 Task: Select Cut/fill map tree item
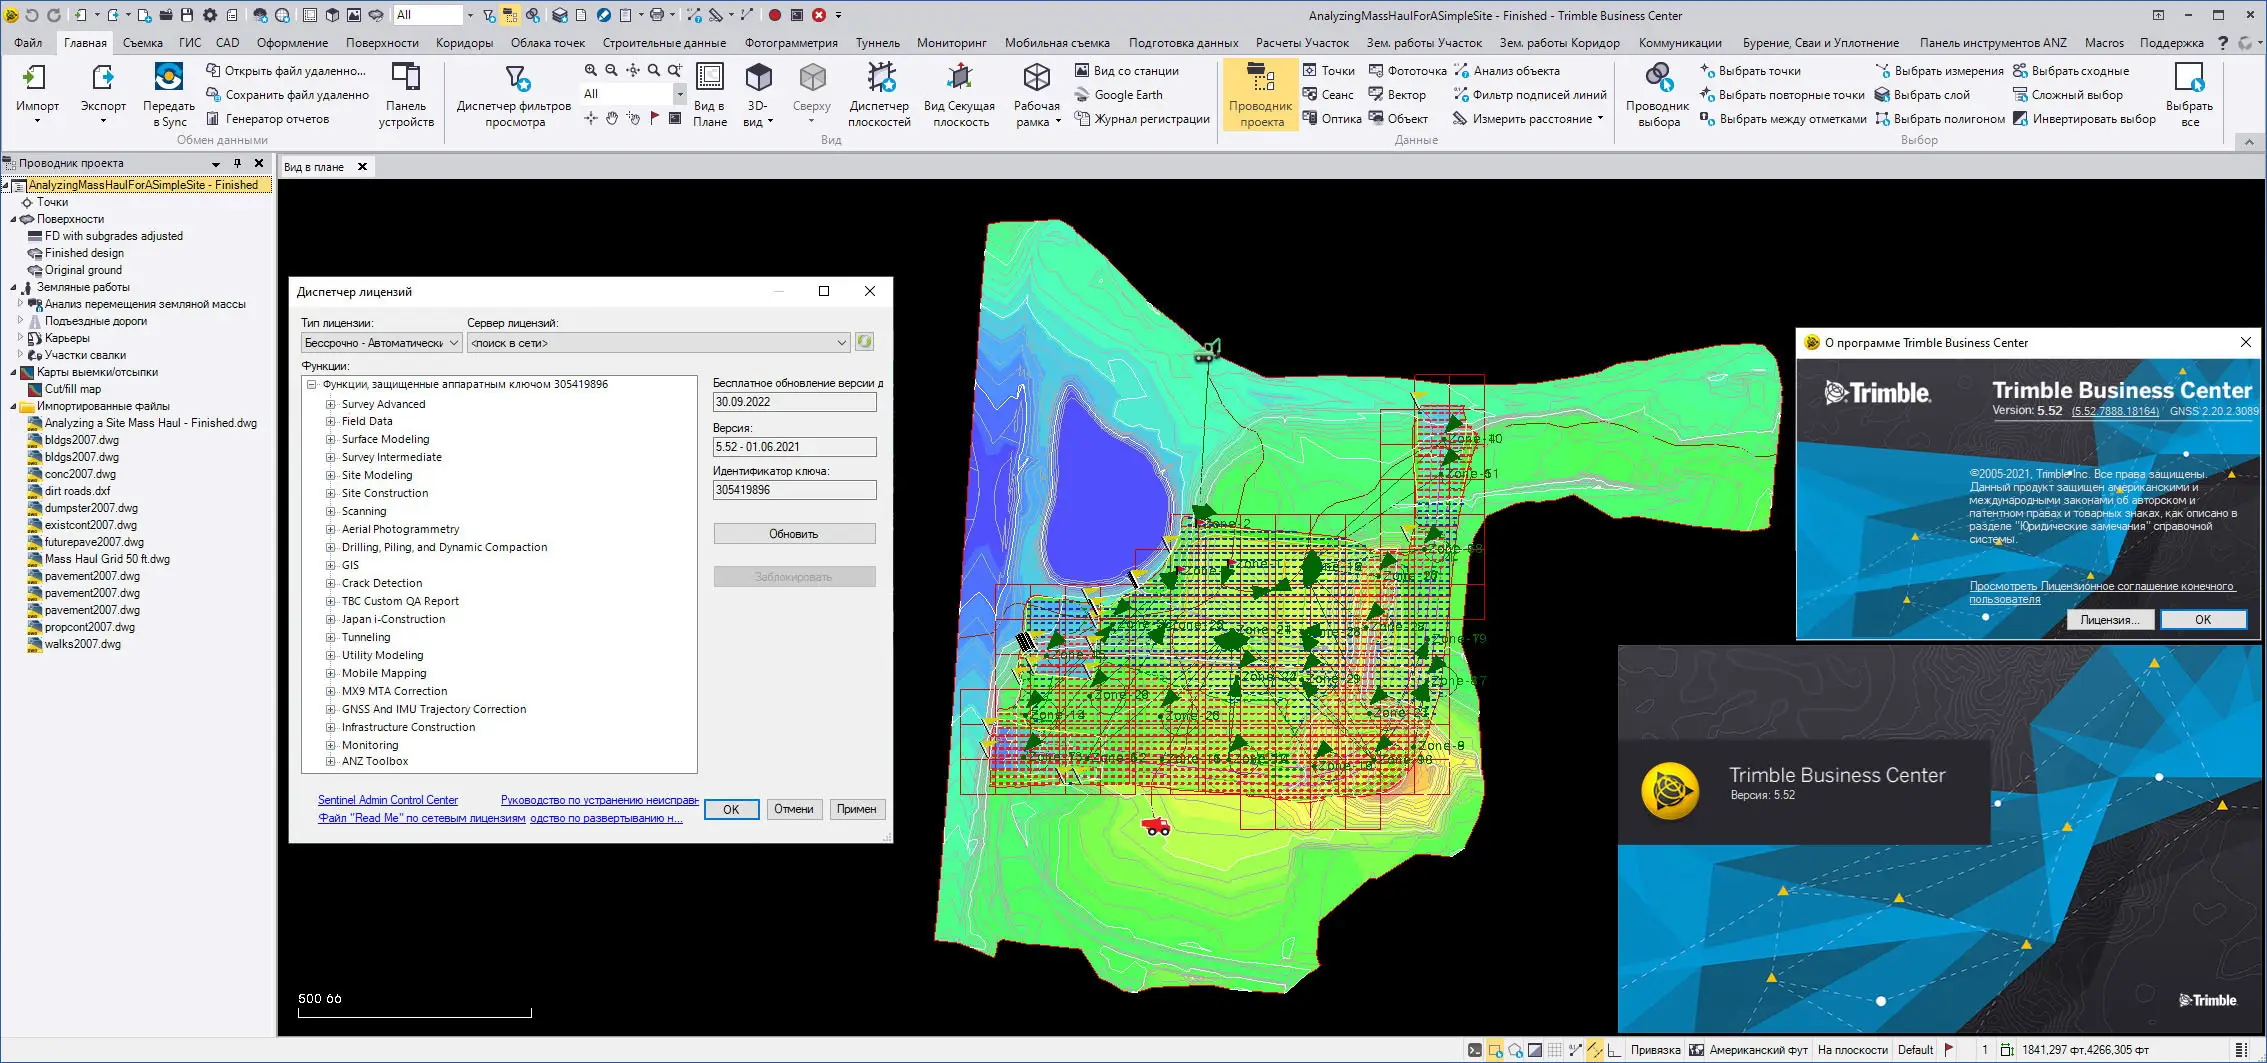pos(72,389)
